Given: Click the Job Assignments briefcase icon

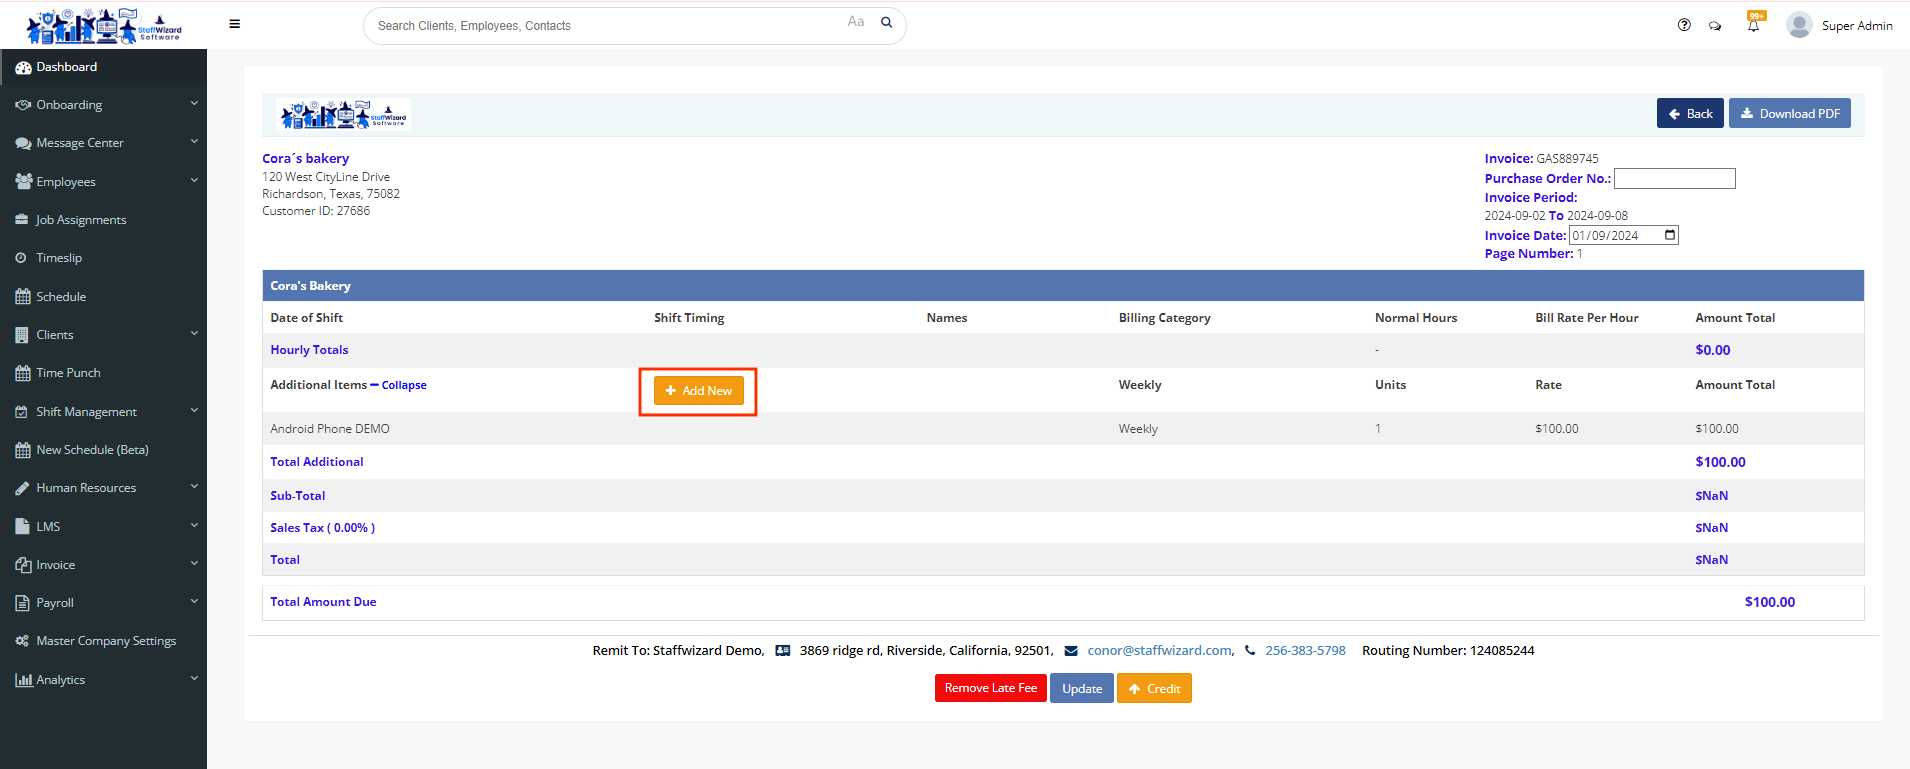Looking at the screenshot, I should (x=22, y=220).
